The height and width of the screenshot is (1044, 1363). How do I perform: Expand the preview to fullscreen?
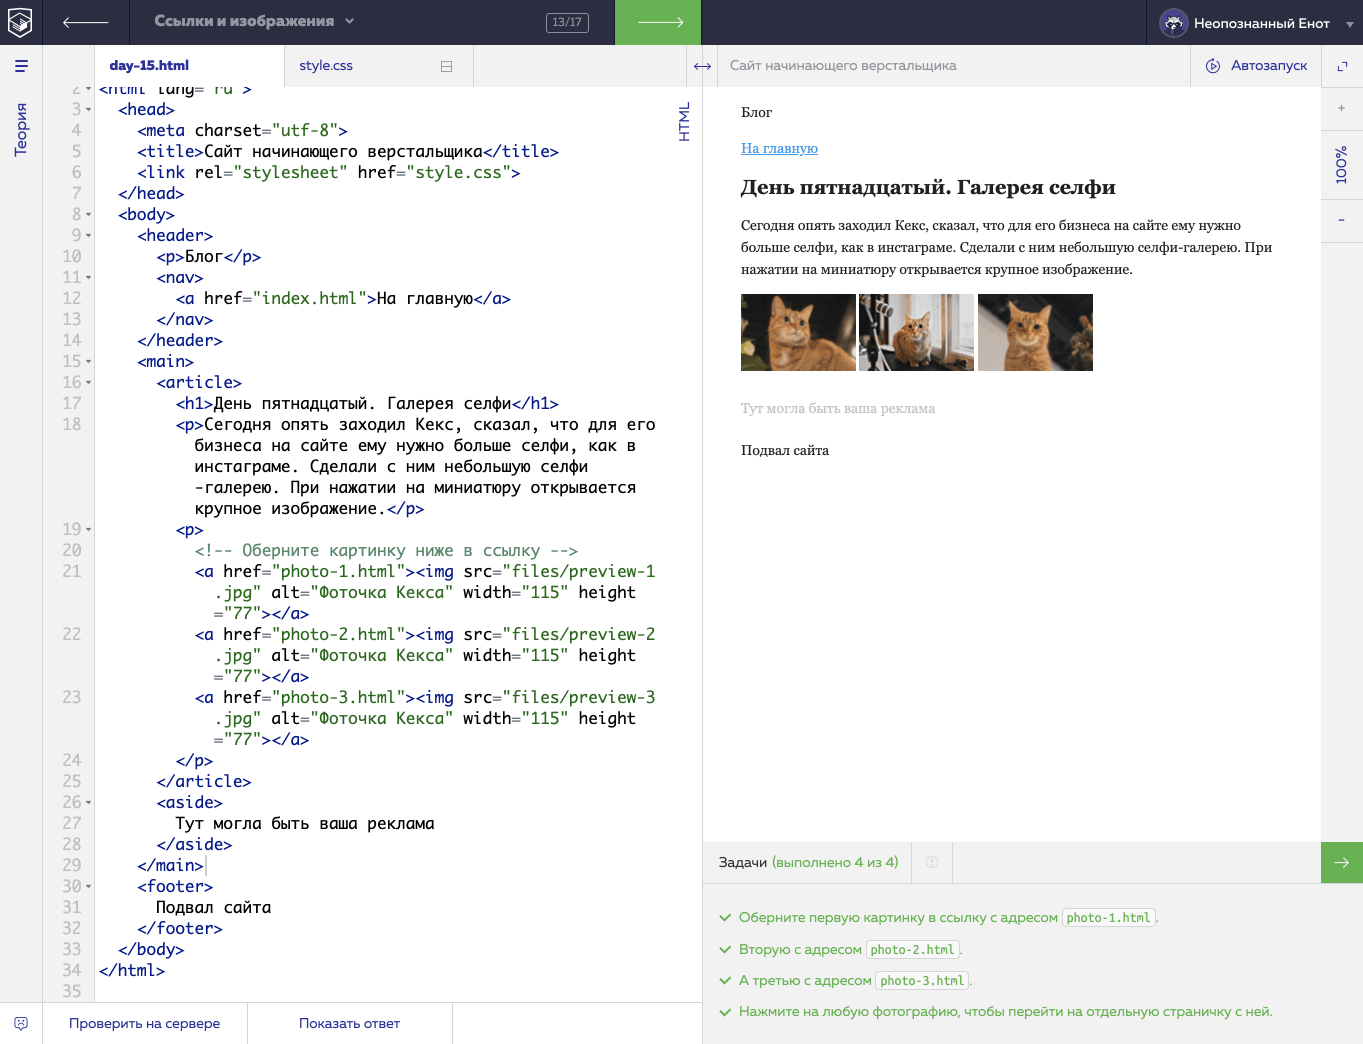tap(1342, 66)
